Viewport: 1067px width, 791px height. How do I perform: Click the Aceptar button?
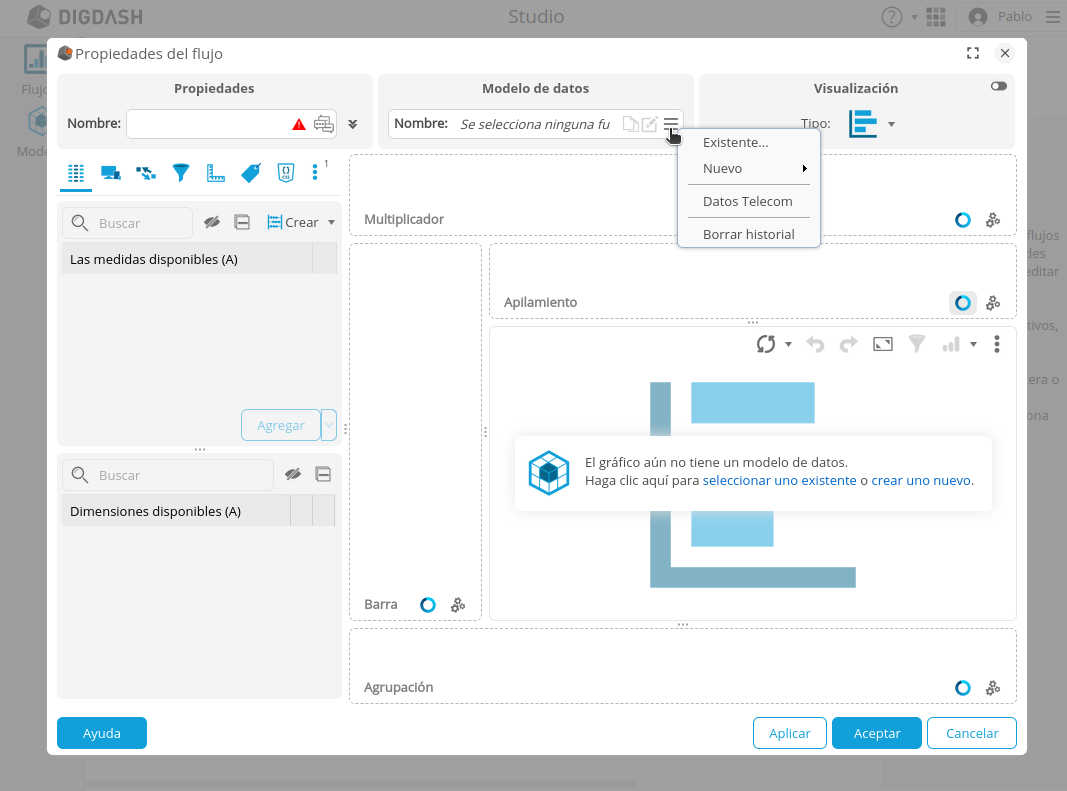click(877, 733)
